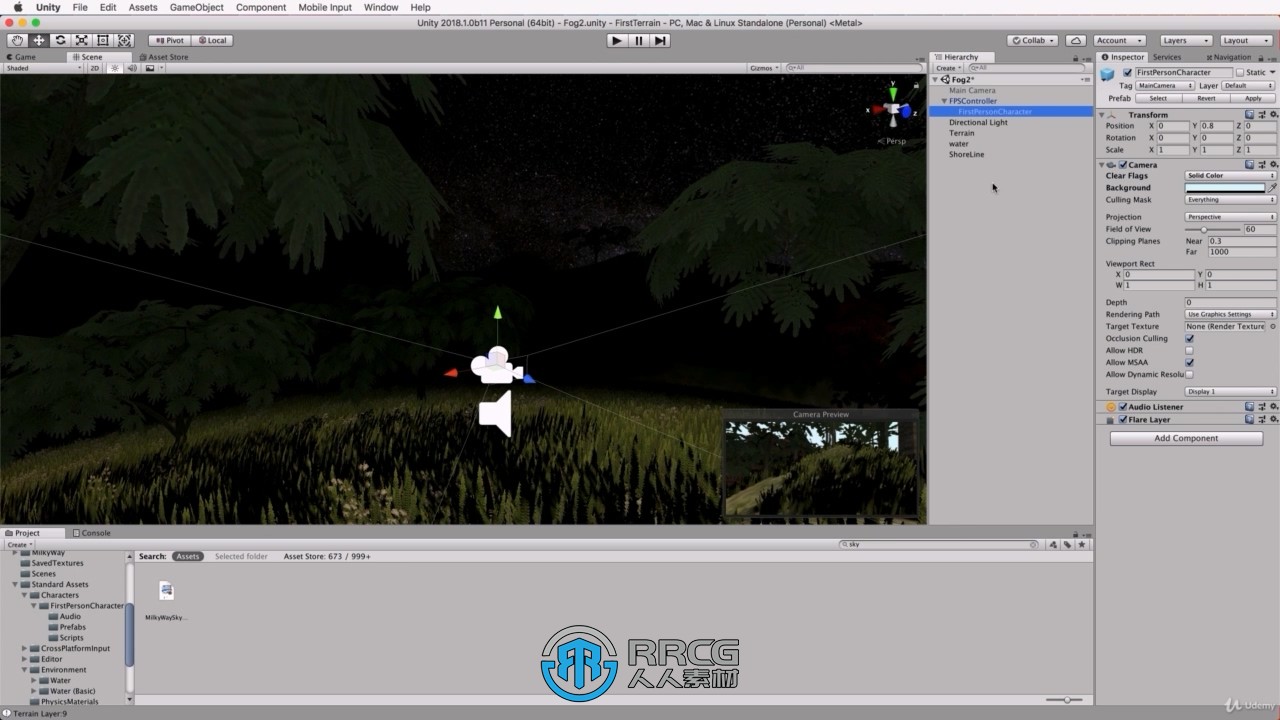Click the prefab Revert button
The image size is (1280, 720).
click(x=1206, y=98)
